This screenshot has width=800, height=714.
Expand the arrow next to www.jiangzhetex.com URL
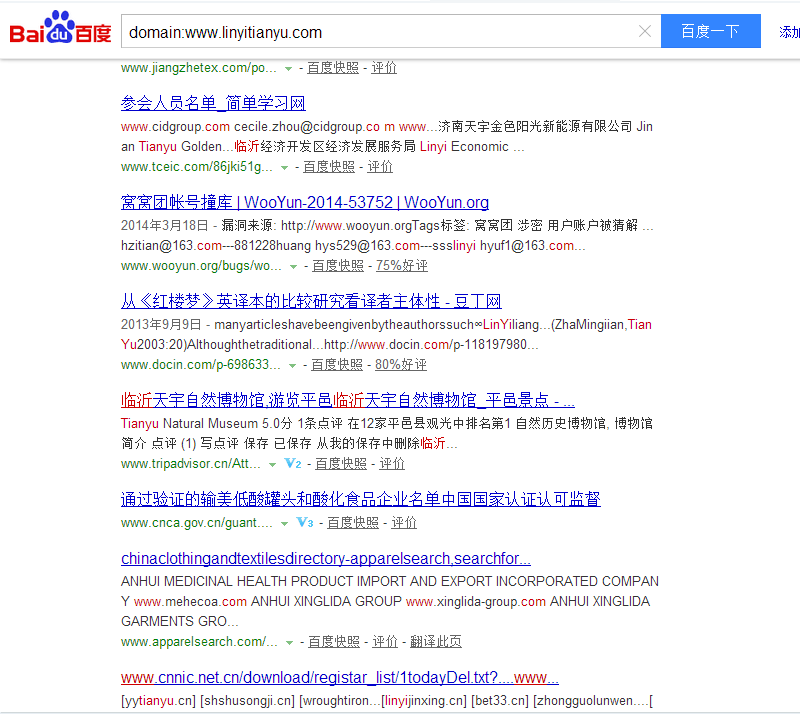pyautogui.click(x=288, y=68)
